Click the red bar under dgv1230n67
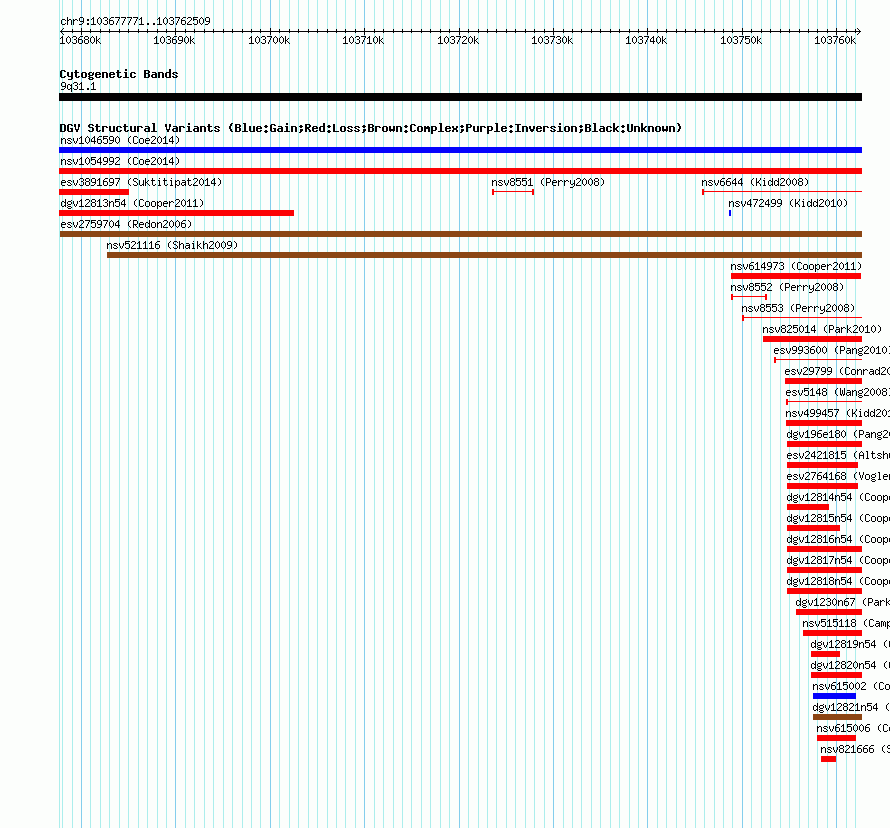The image size is (890, 828). point(829,612)
